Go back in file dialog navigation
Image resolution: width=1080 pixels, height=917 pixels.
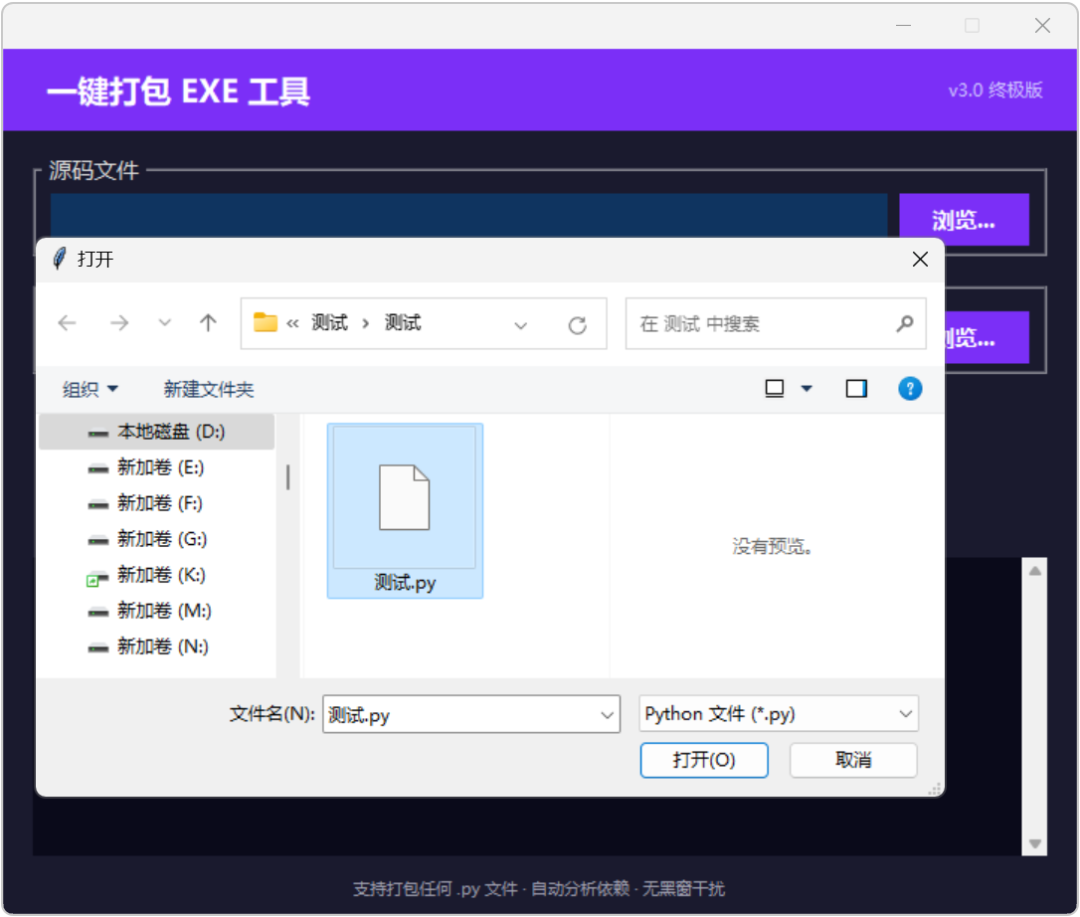pyautogui.click(x=68, y=323)
